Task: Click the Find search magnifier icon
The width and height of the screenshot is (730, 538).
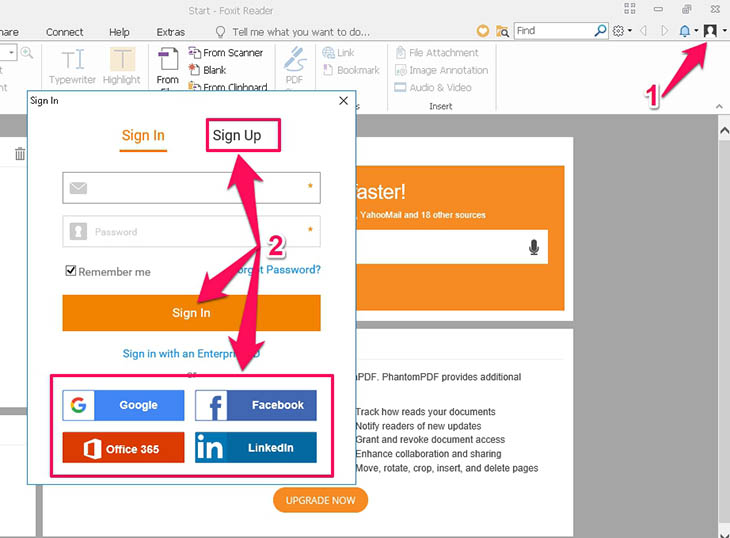Action: tap(600, 31)
